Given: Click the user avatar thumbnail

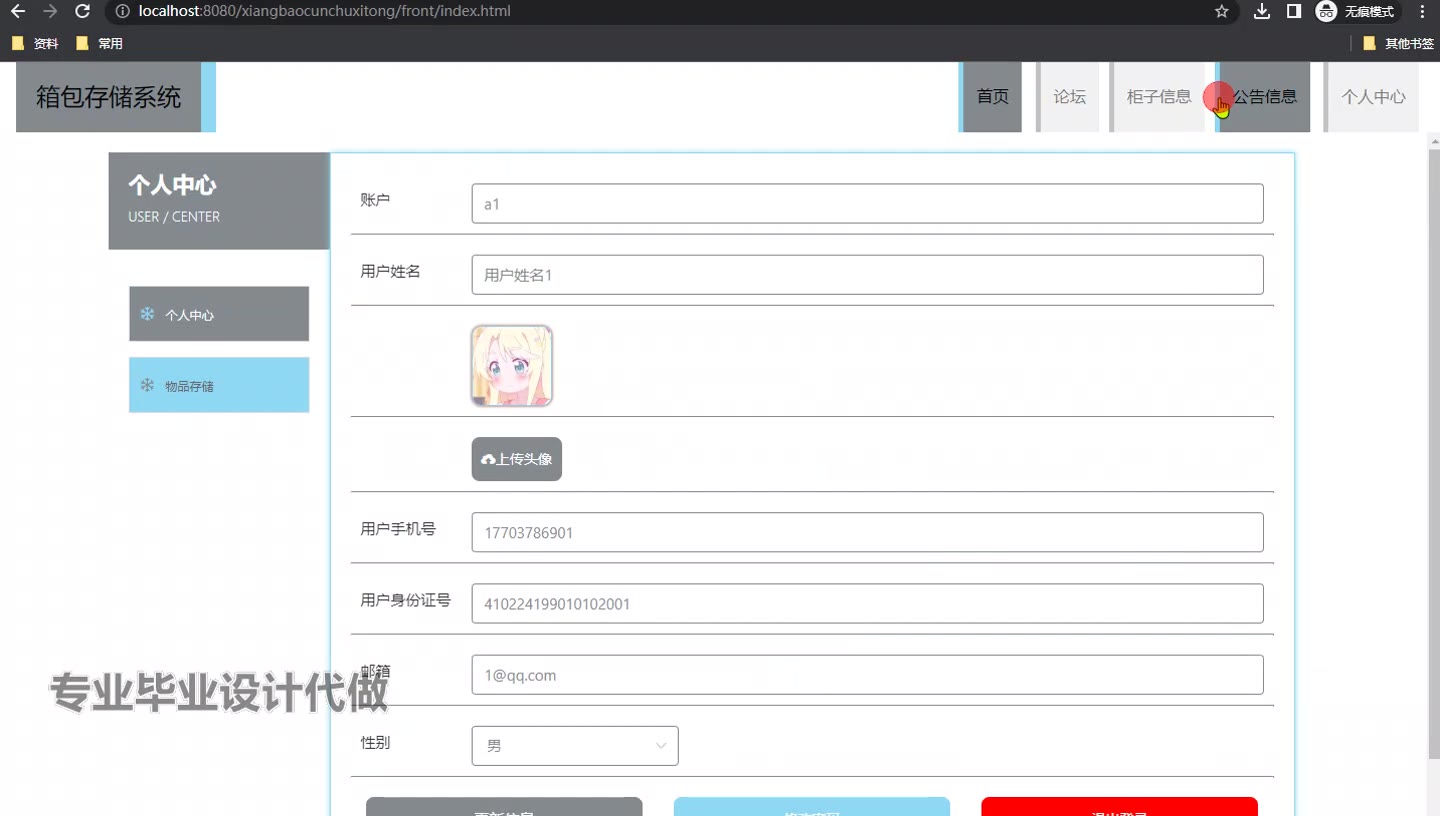Looking at the screenshot, I should click(x=512, y=366).
